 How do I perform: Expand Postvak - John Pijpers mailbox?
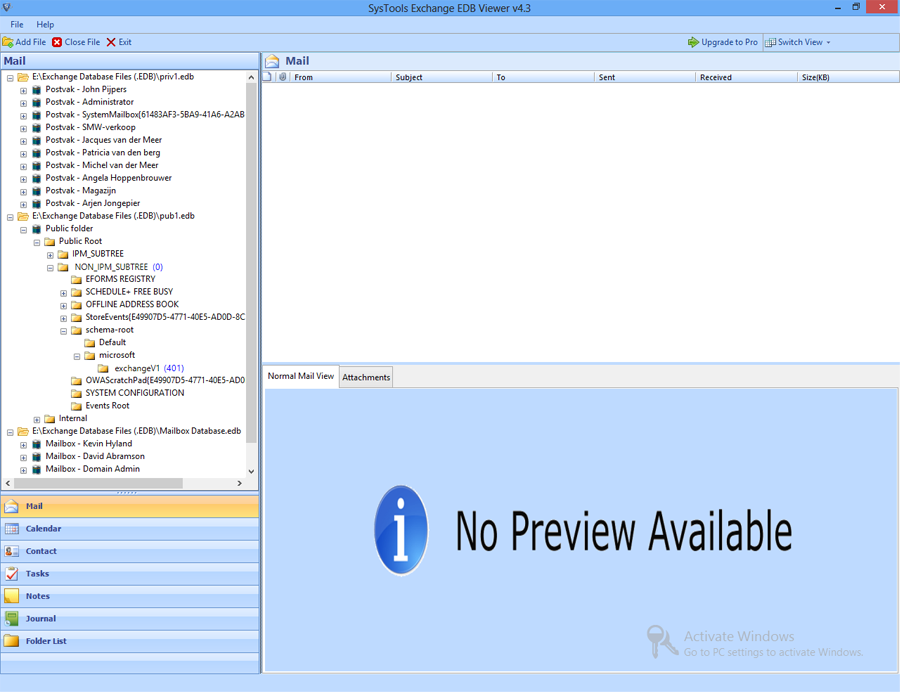[x=24, y=90]
